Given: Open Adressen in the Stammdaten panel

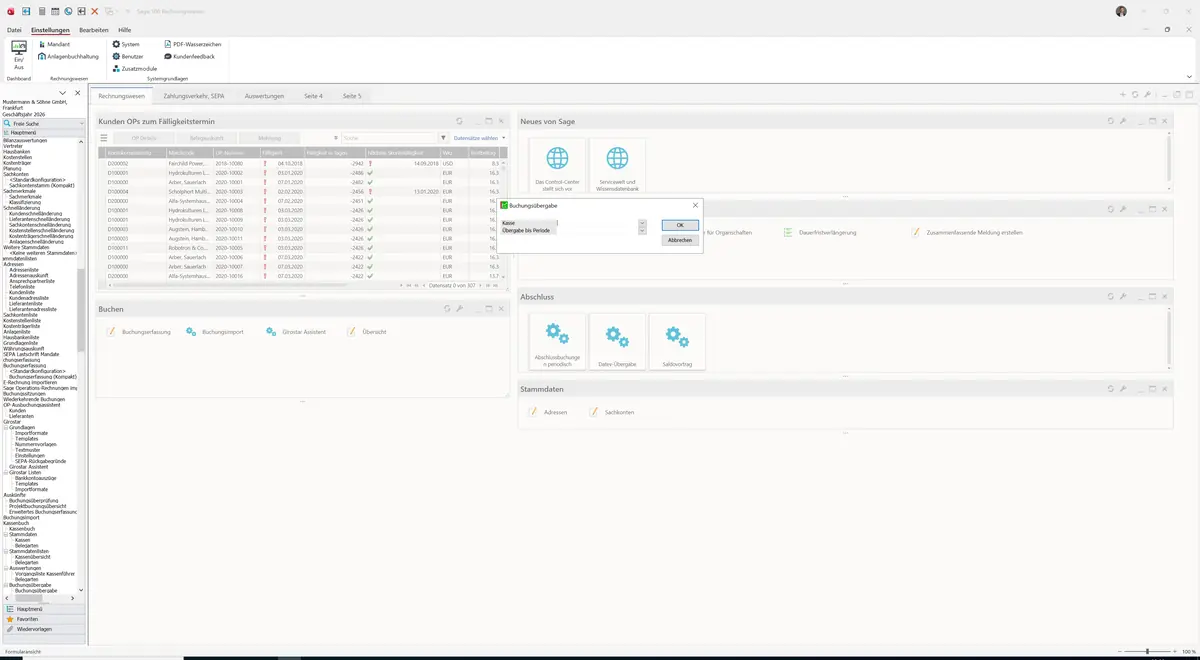Looking at the screenshot, I should tap(548, 412).
